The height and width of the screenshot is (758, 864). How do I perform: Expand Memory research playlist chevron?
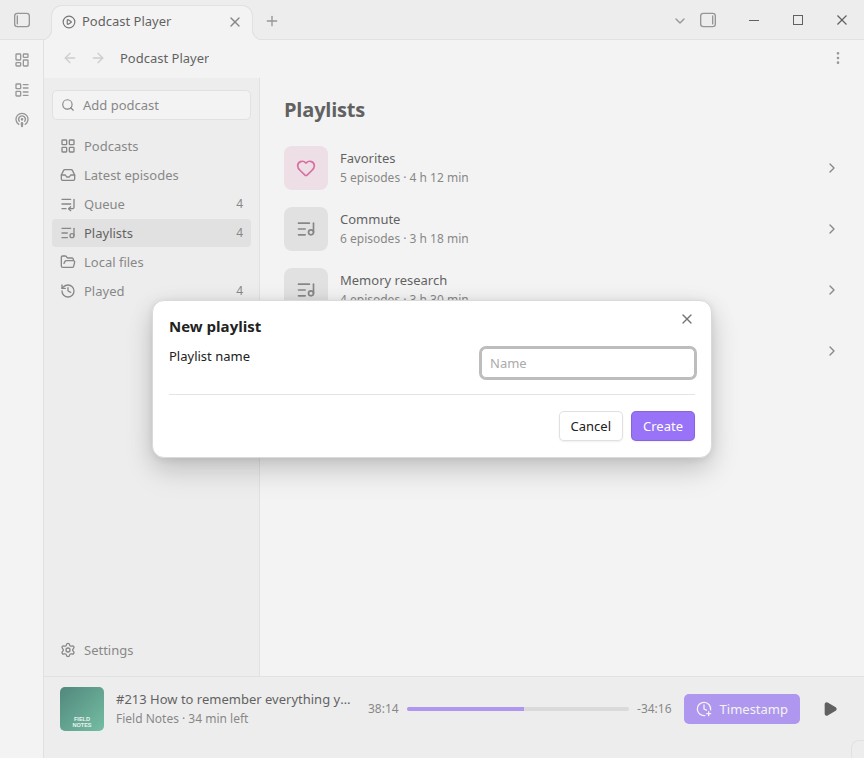coord(831,290)
